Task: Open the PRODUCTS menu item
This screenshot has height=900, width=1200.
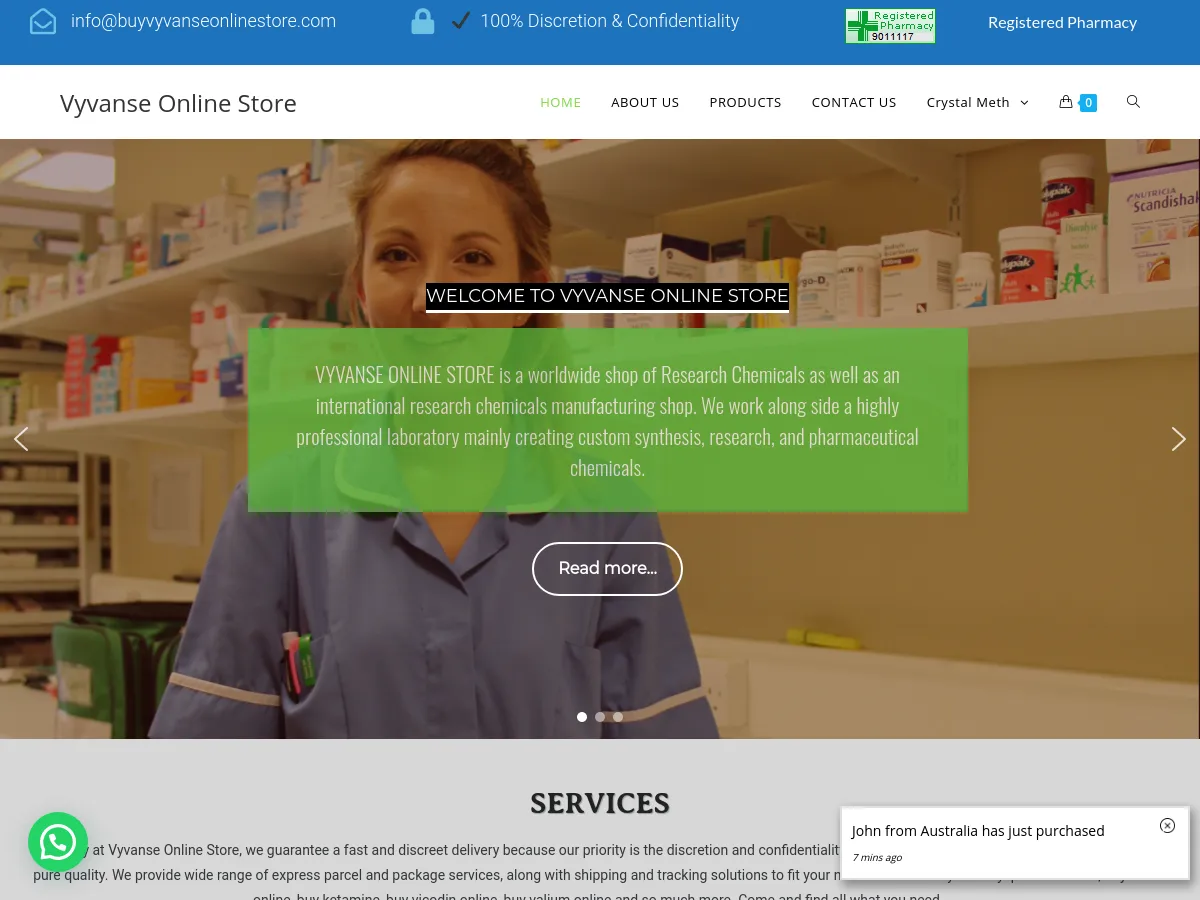Action: click(745, 102)
